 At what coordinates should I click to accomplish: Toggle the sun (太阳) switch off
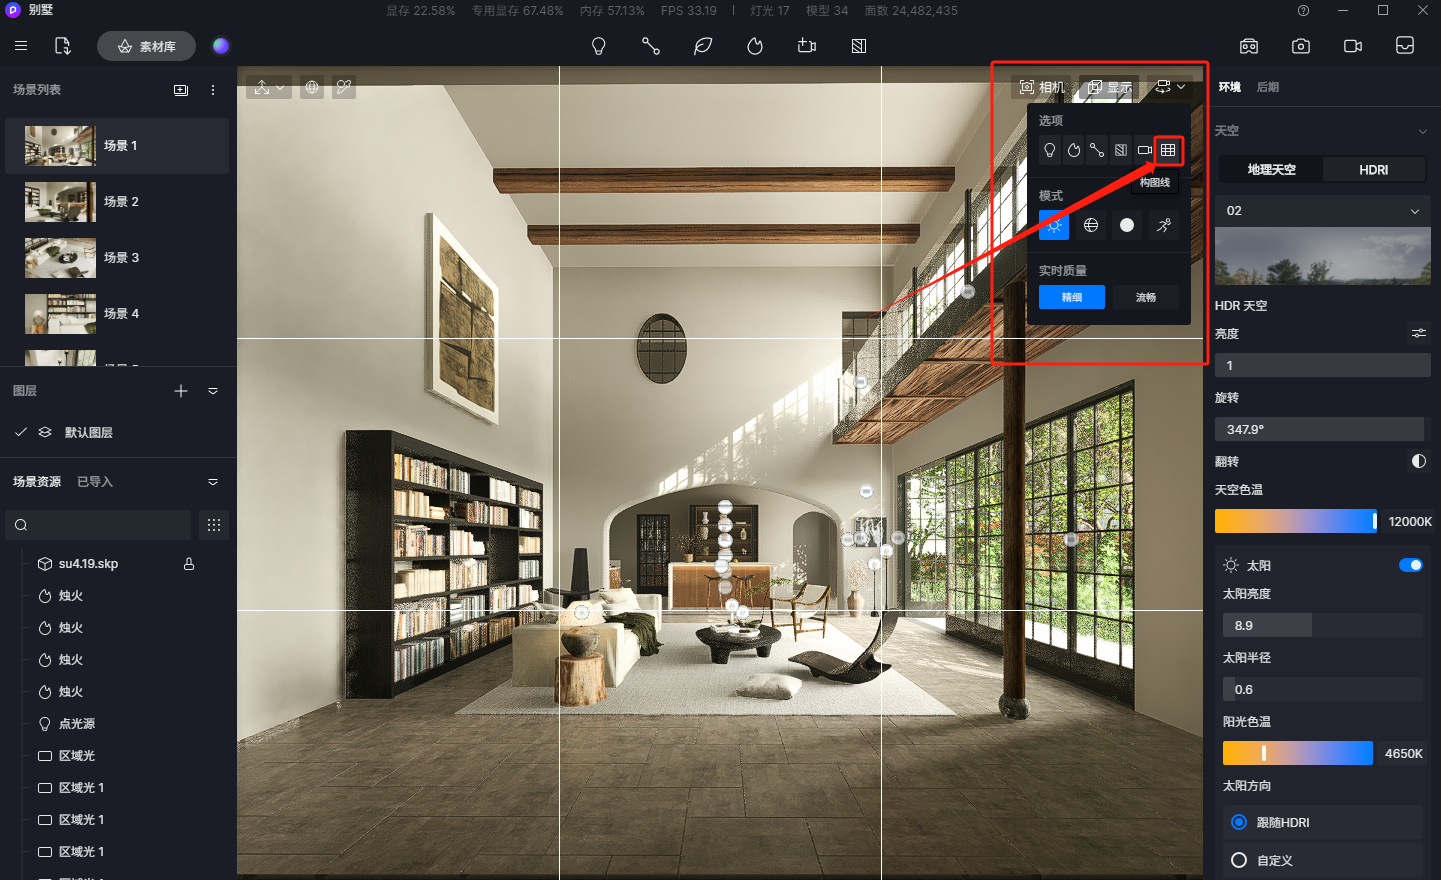click(x=1410, y=565)
